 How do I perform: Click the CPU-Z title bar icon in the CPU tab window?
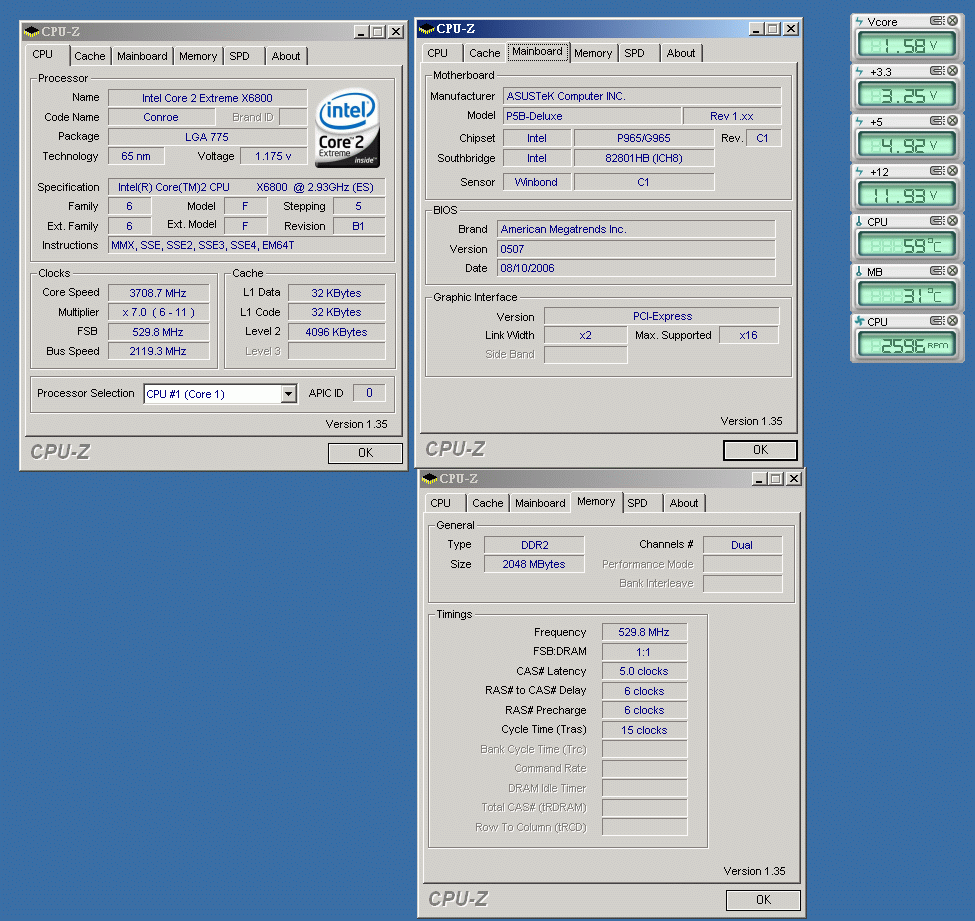[x=31, y=32]
